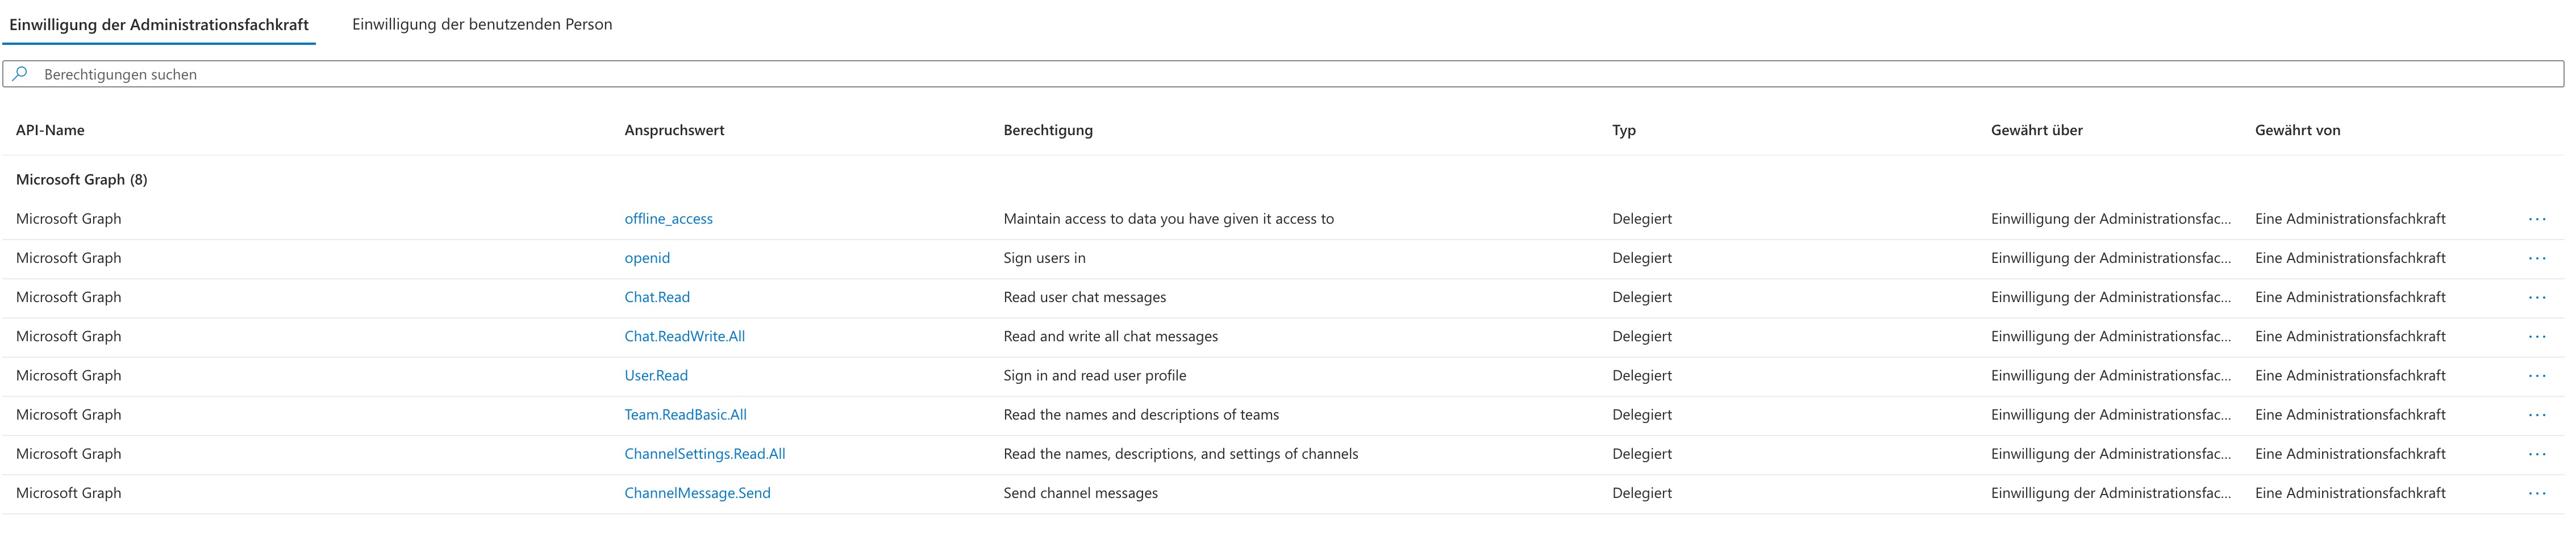Open more options for User.Read row
The image size is (2576, 536).
coord(2536,376)
